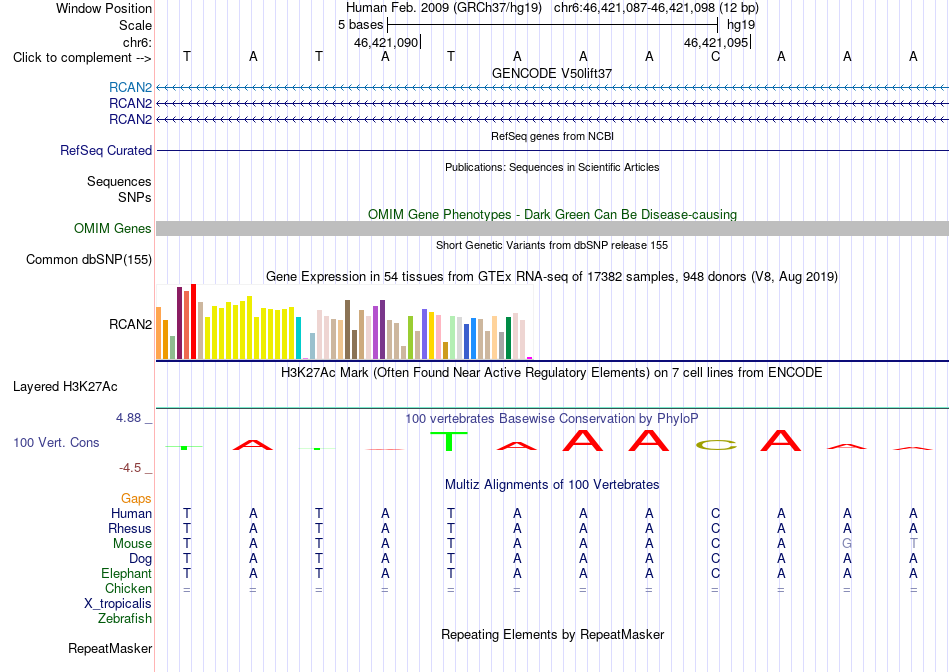The width and height of the screenshot is (950, 672).
Task: Click the -4.5 PhyloP lower limit value
Action: coord(130,468)
